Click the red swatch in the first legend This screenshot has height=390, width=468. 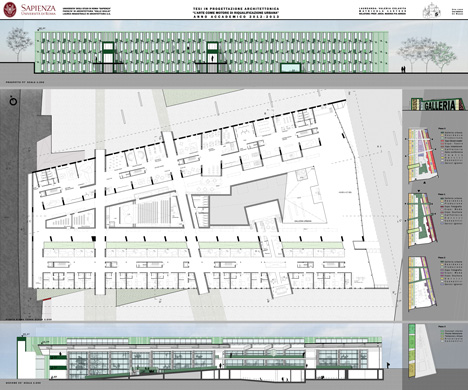pos(442,141)
